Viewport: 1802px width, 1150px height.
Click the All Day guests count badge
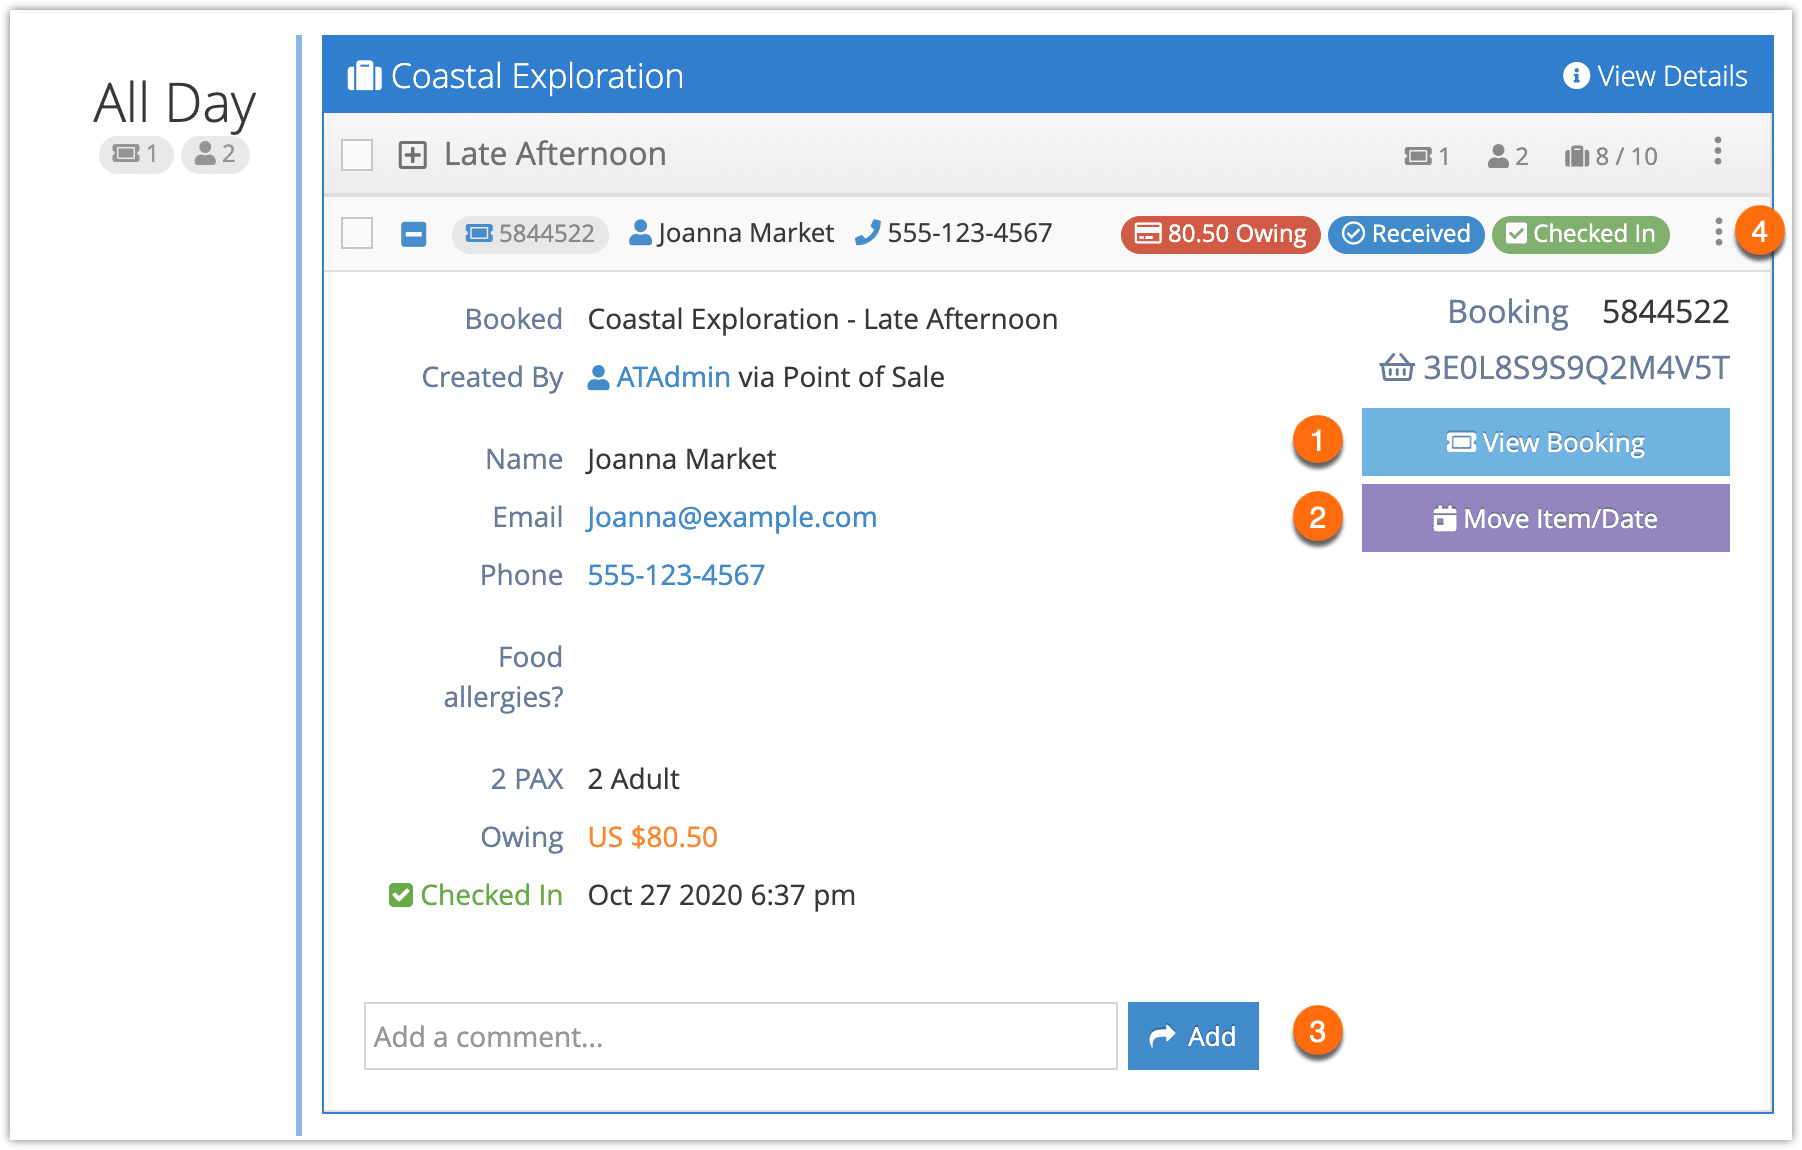tap(215, 154)
